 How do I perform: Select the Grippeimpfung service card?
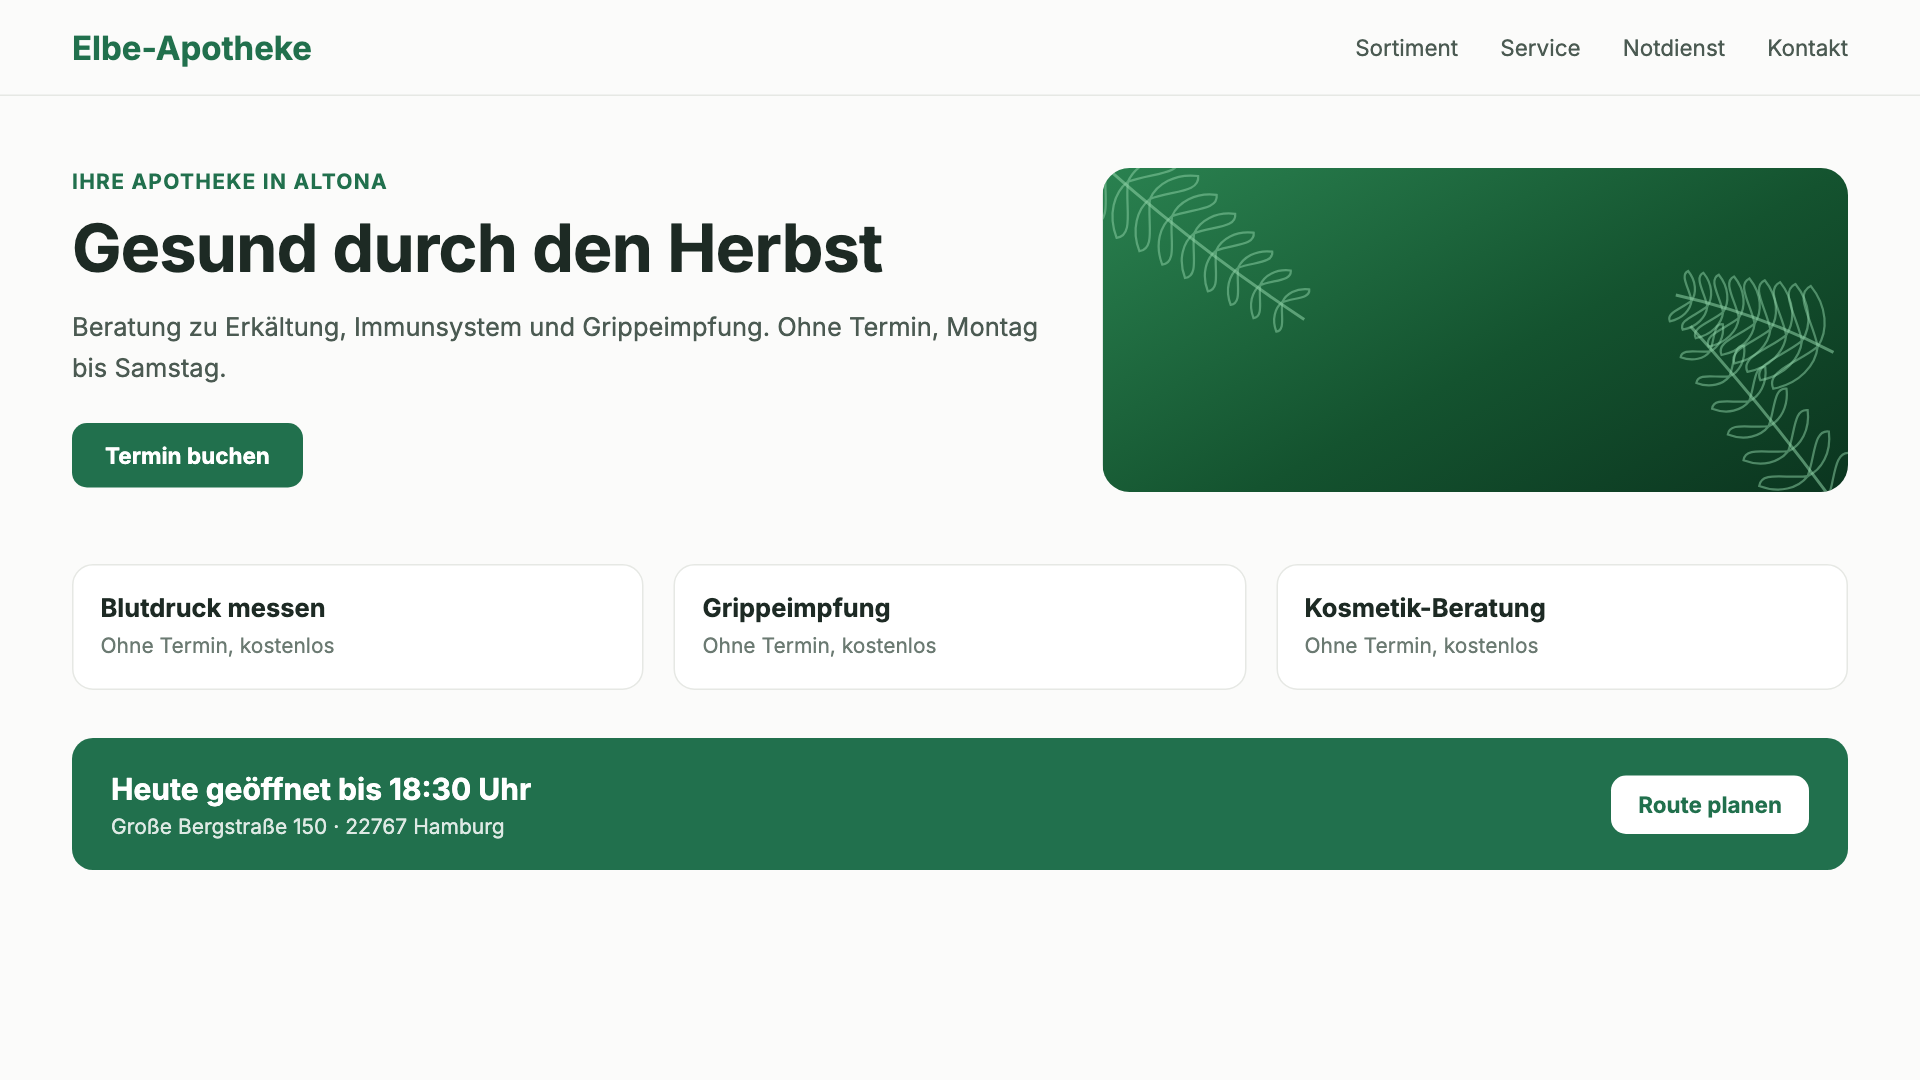(959, 627)
